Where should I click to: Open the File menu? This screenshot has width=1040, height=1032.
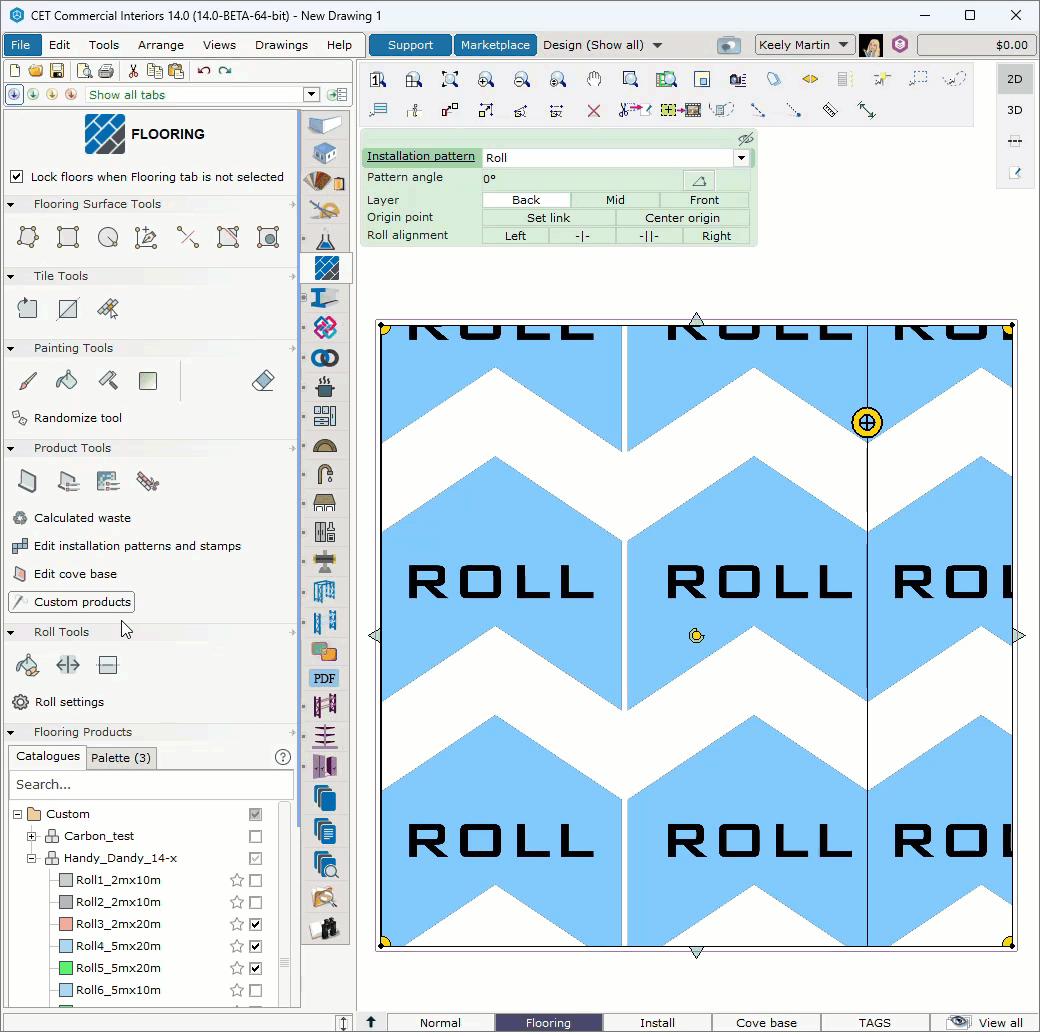tap(21, 45)
